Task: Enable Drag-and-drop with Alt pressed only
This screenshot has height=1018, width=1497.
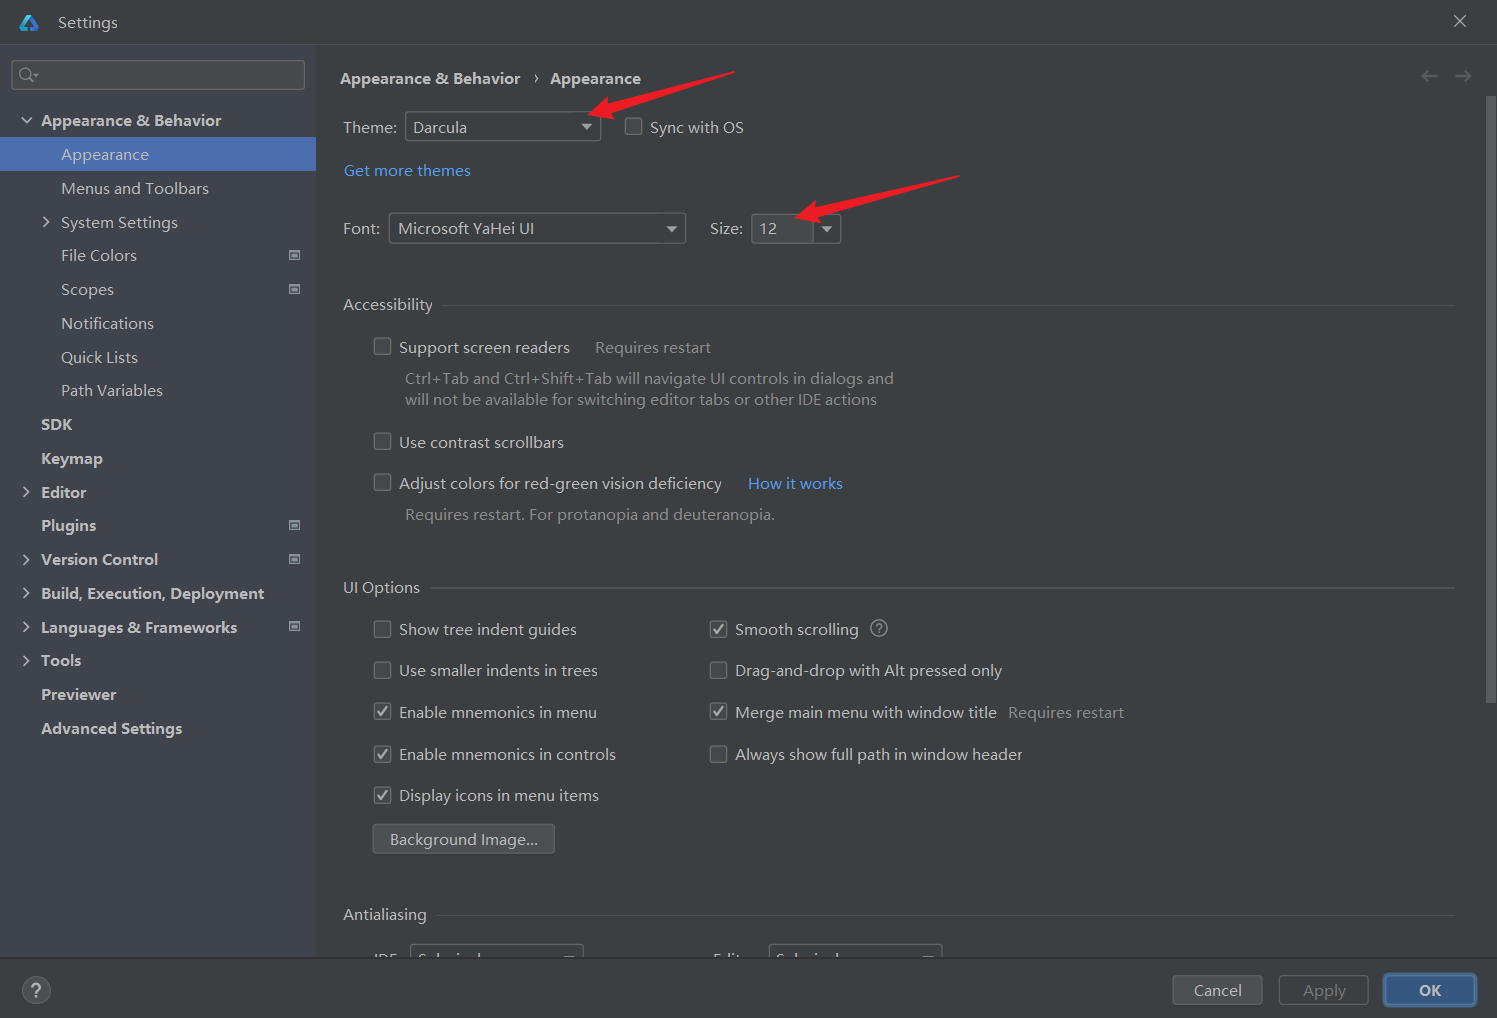Action: coord(718,670)
